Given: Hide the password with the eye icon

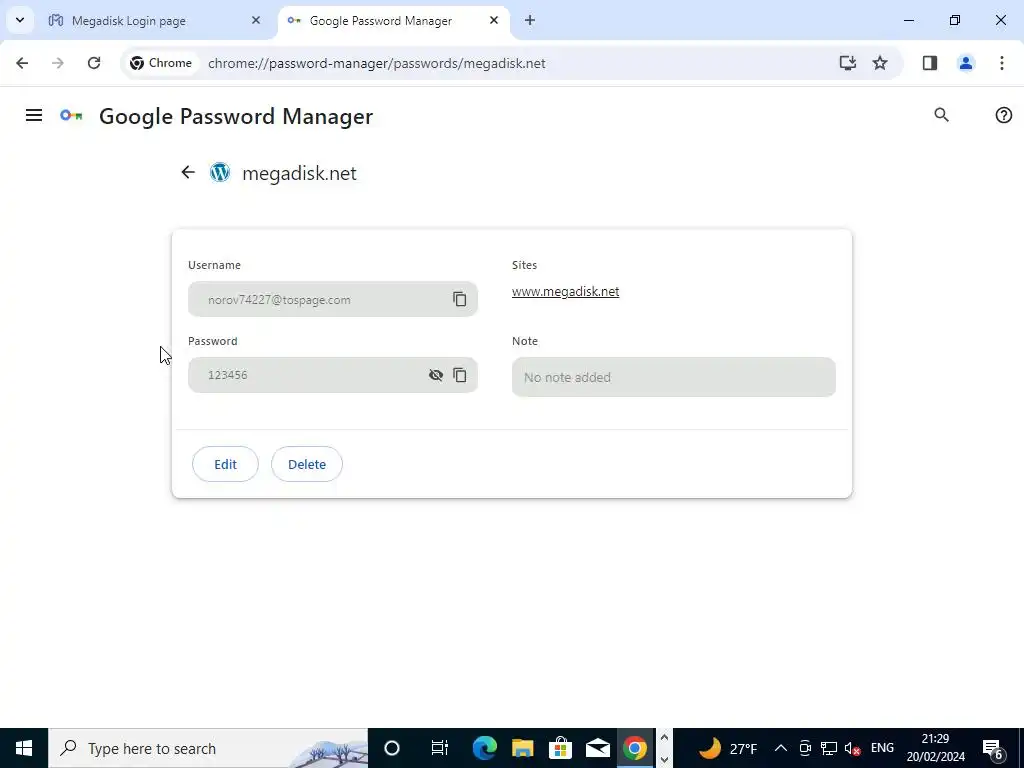Looking at the screenshot, I should pyautogui.click(x=436, y=375).
